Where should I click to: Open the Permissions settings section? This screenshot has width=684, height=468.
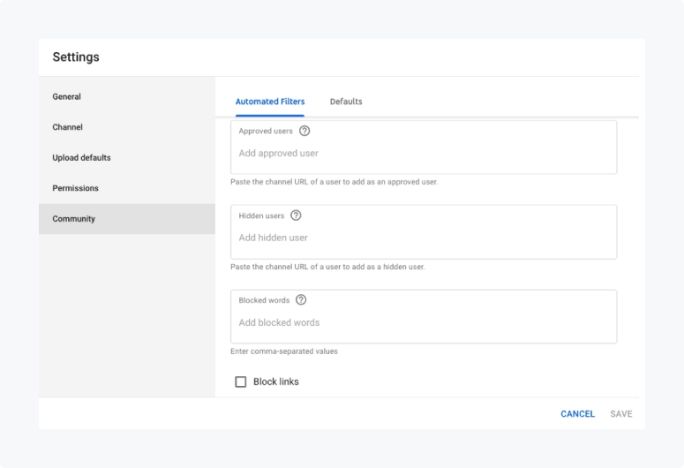(76, 188)
